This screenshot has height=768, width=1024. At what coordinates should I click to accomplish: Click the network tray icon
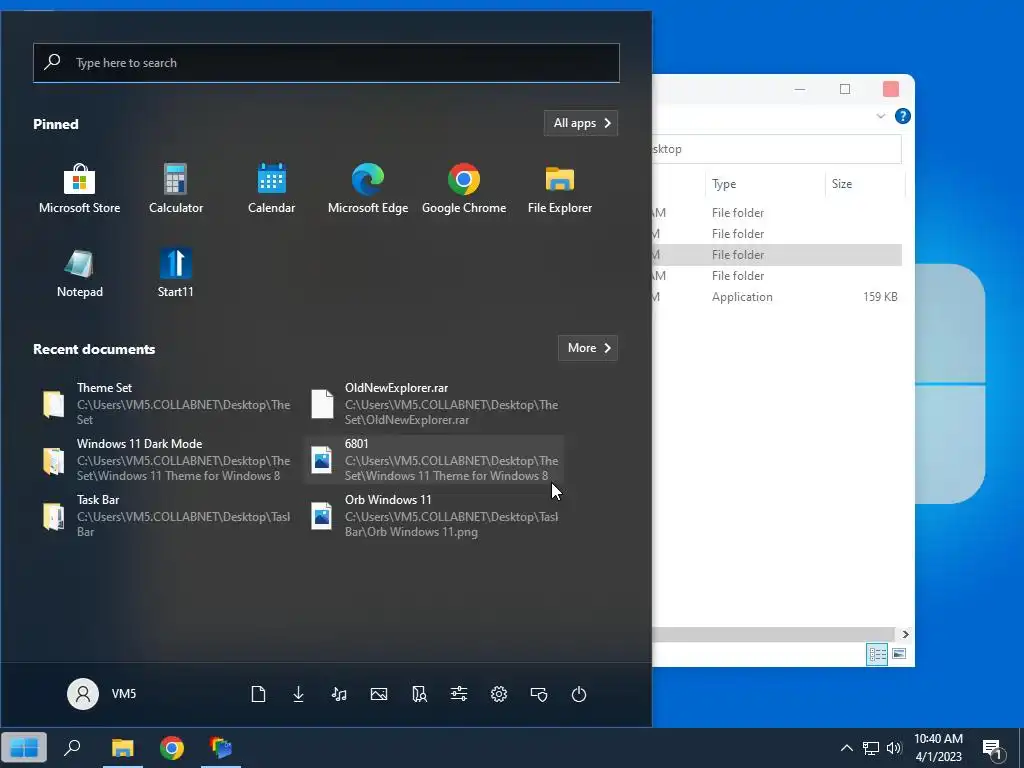tap(871, 748)
